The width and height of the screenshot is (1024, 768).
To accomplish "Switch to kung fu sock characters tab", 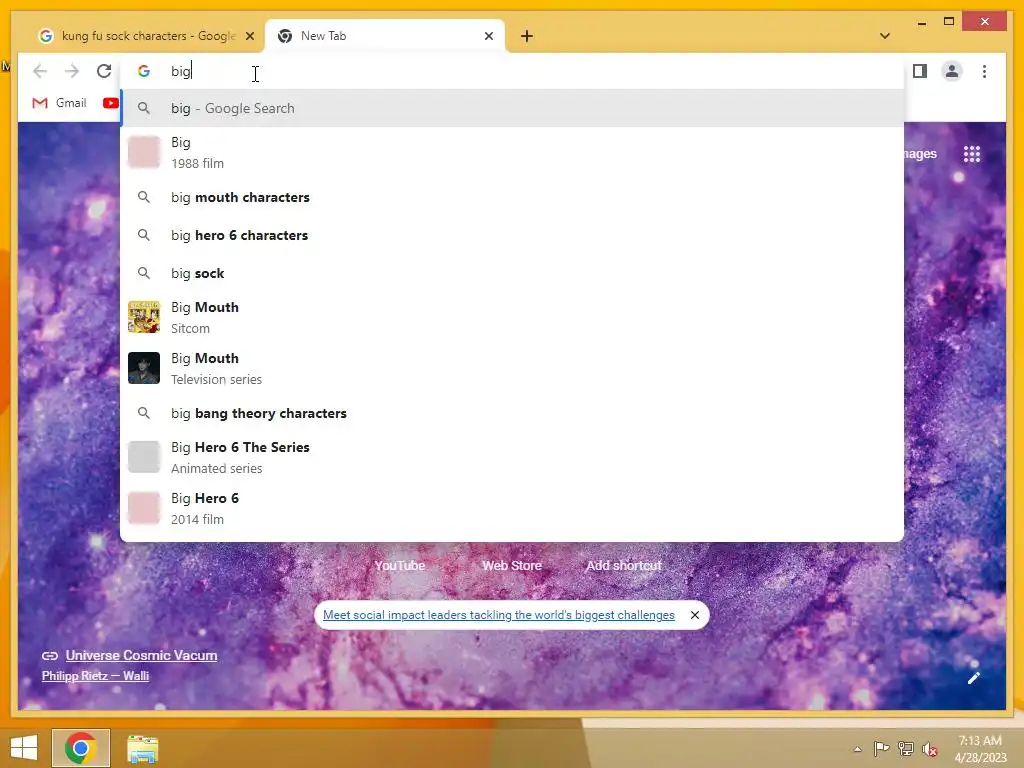I will tap(142, 36).
